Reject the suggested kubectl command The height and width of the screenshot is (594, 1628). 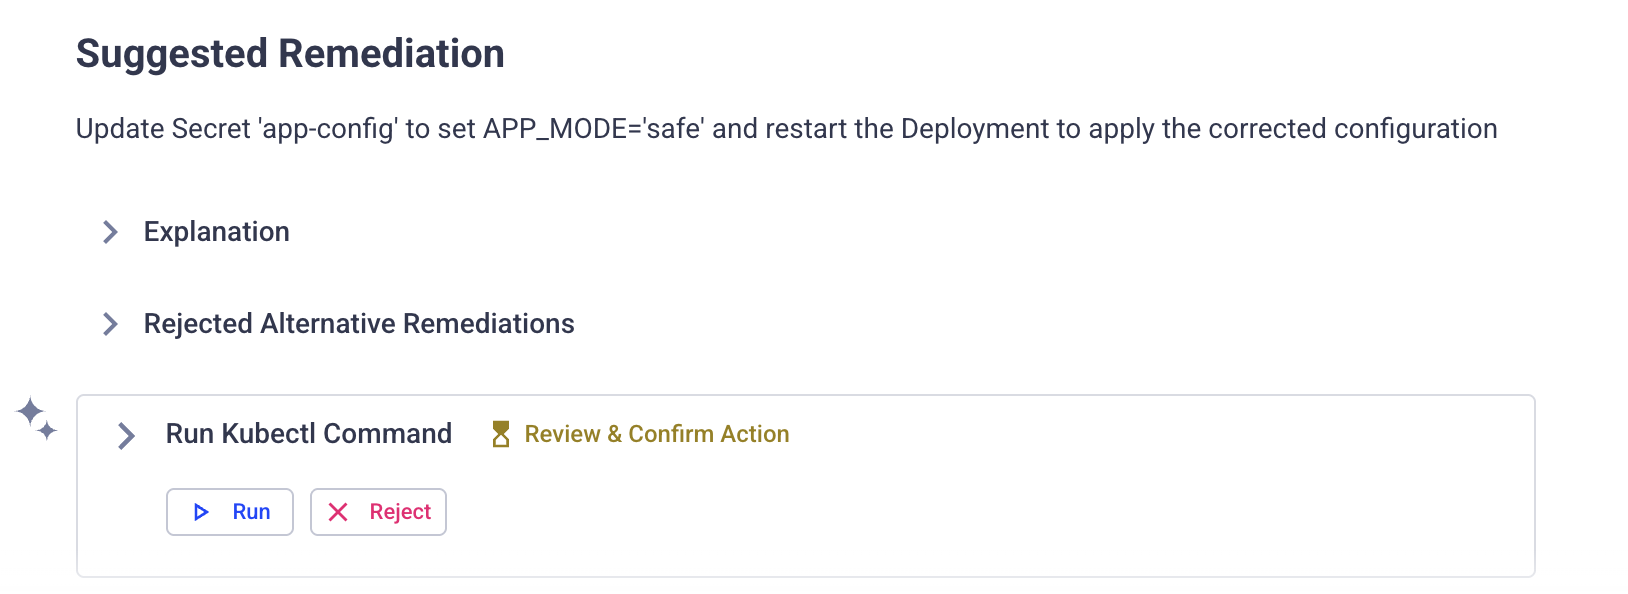tap(378, 512)
